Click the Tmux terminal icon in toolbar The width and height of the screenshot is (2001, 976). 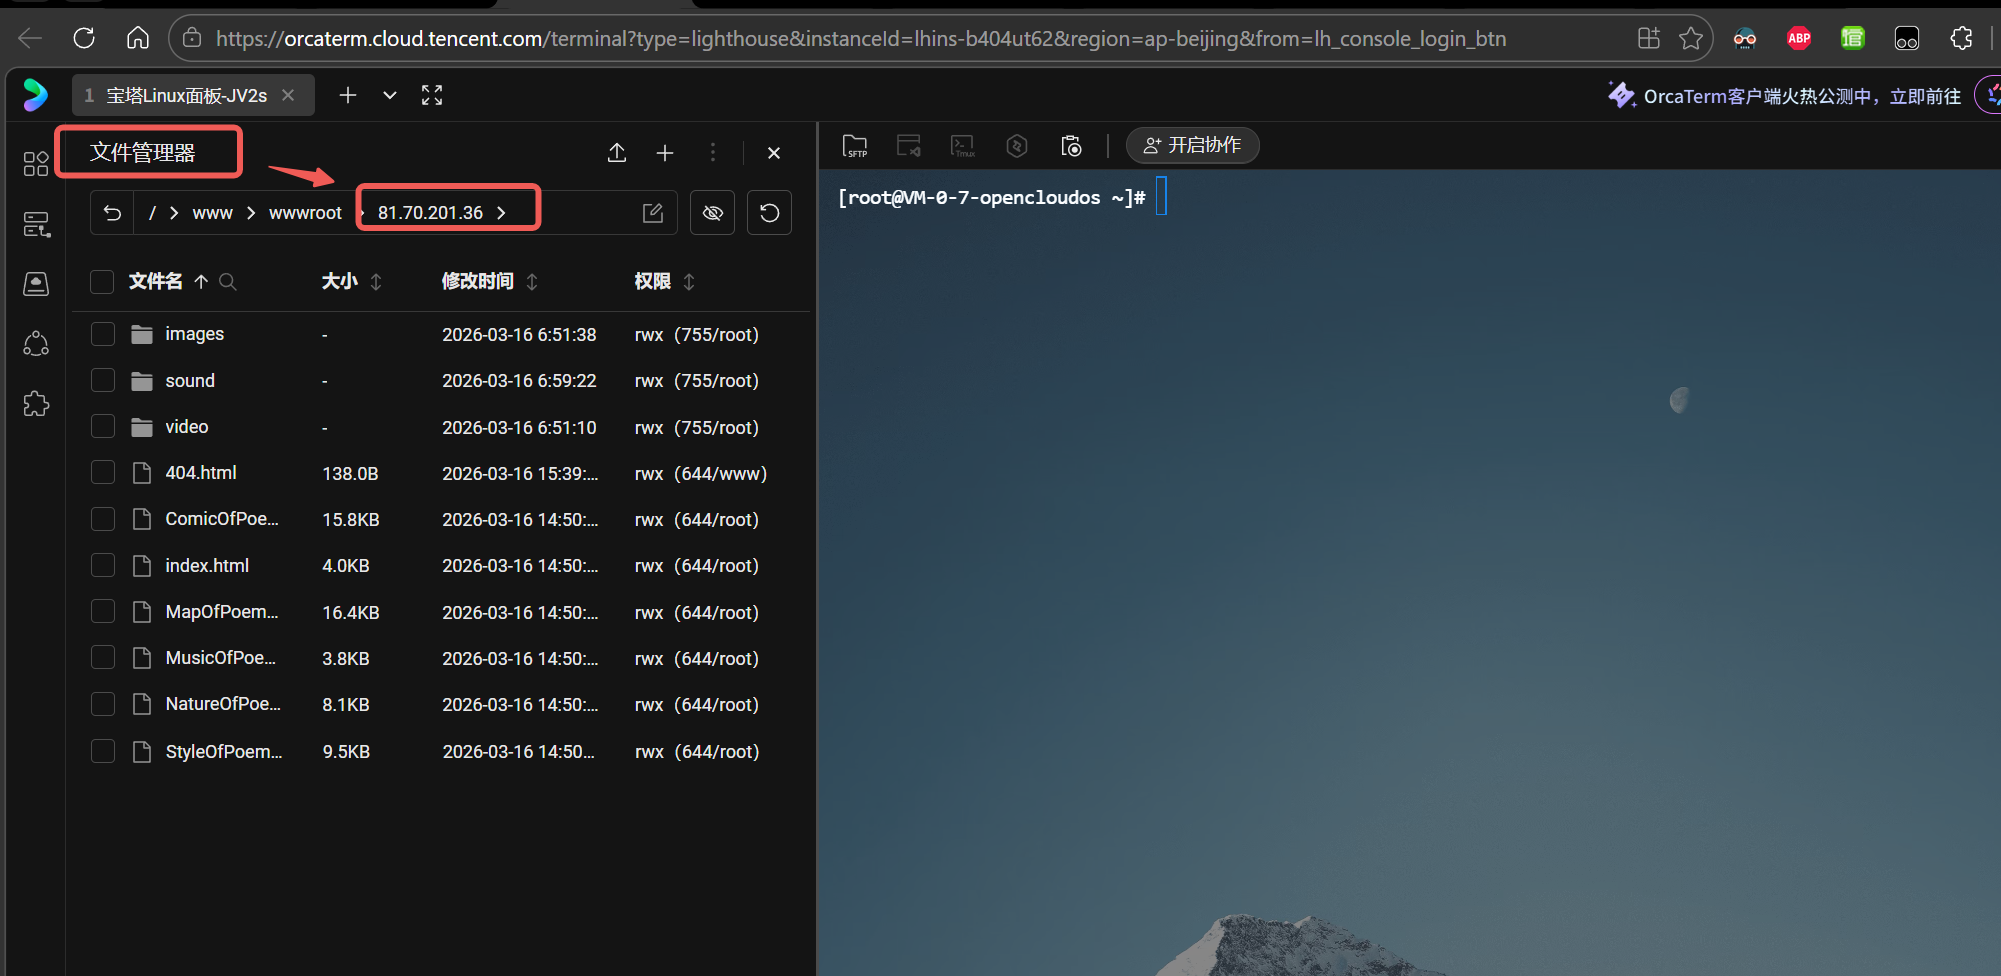tap(963, 146)
